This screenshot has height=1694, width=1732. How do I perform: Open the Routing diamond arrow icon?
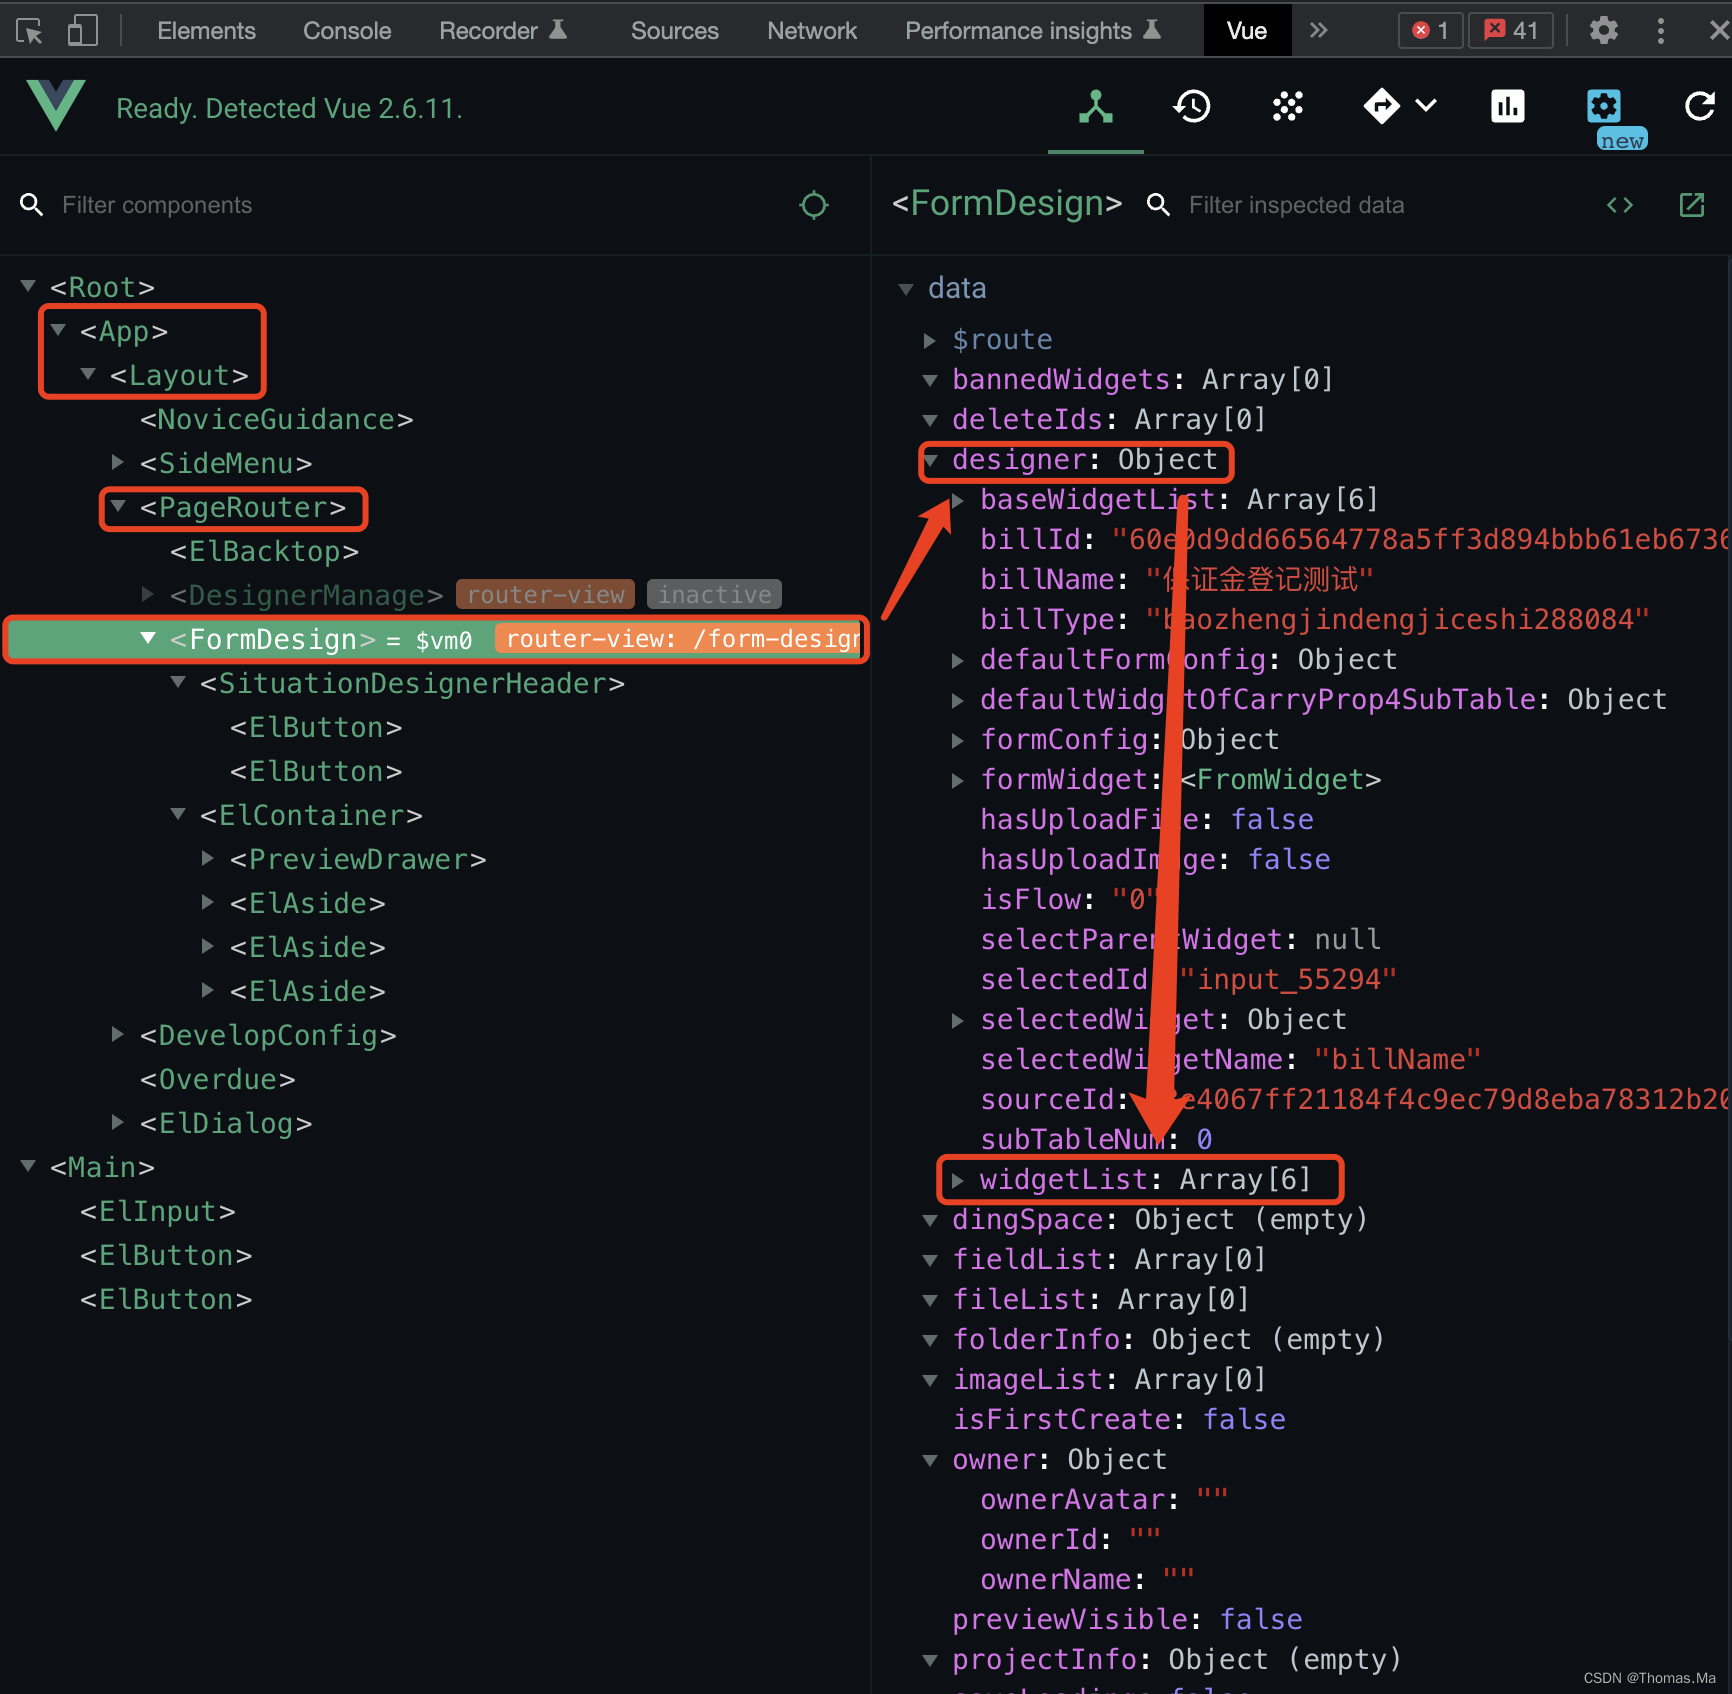(1382, 106)
